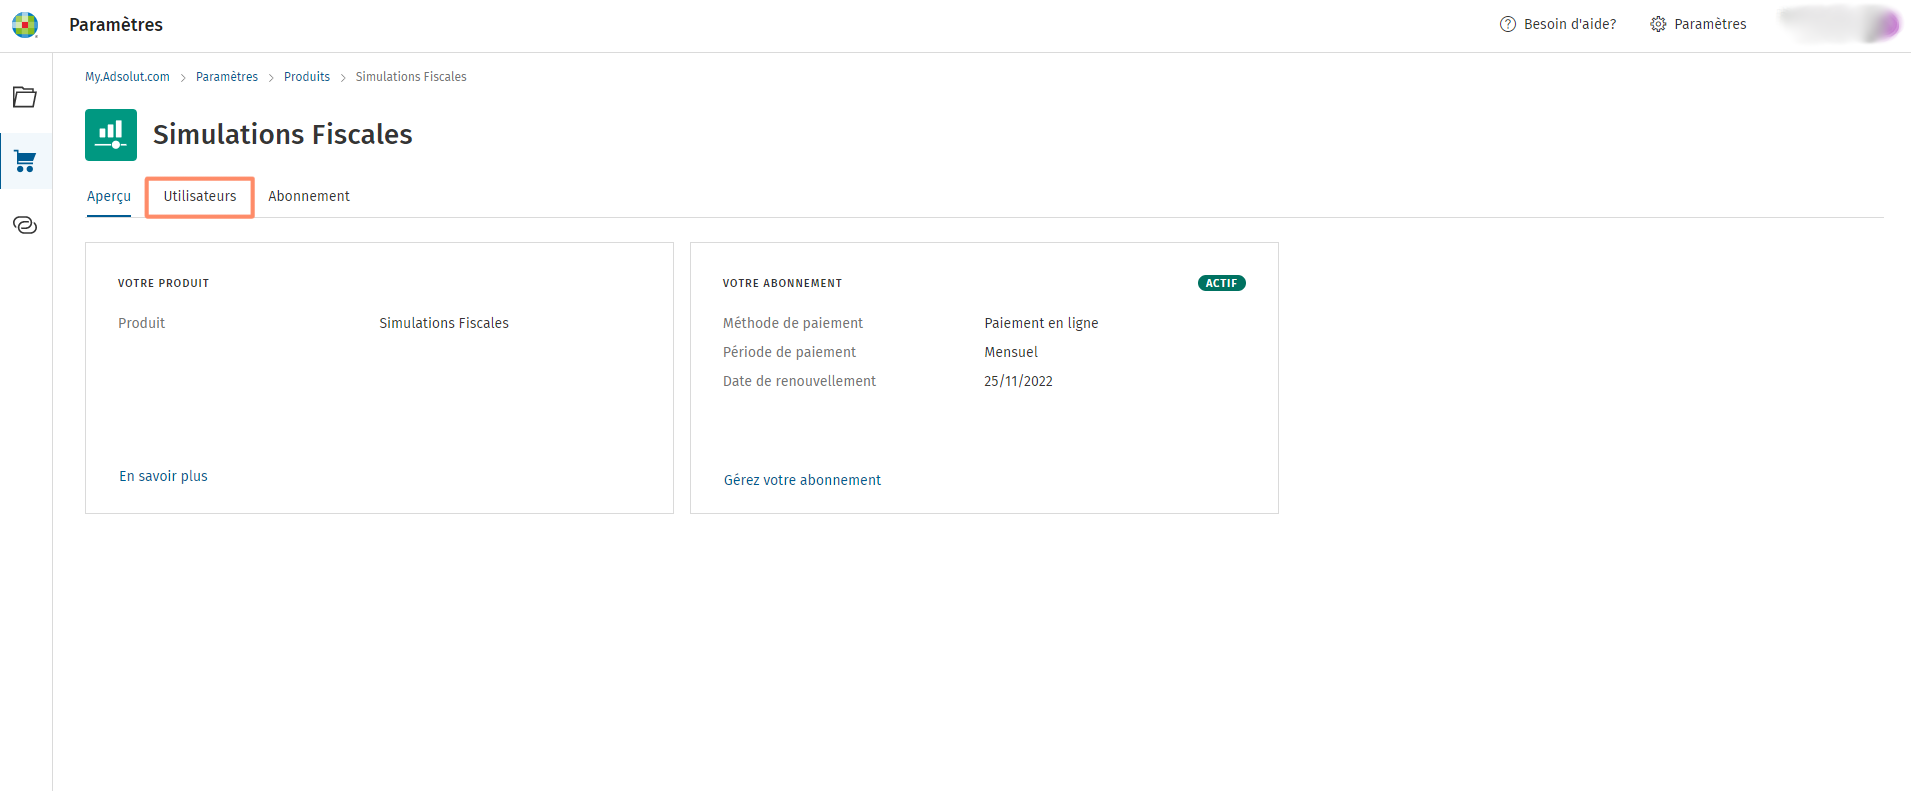Click Simulations Fiscales in the breadcrumb
The image size is (1911, 791).
[x=411, y=77]
